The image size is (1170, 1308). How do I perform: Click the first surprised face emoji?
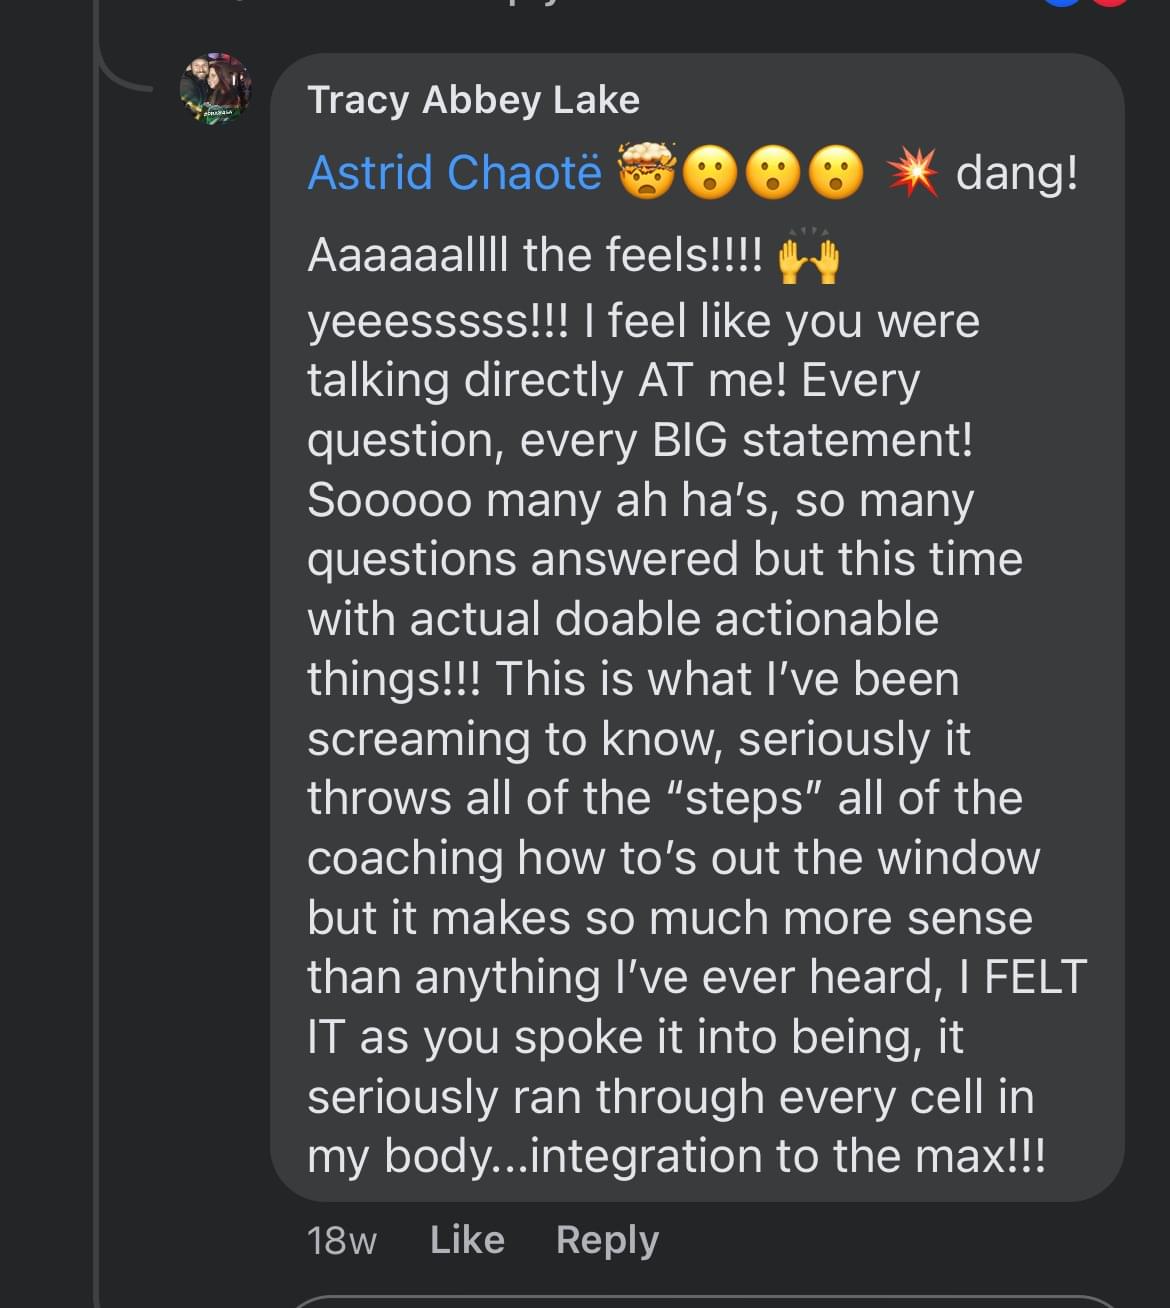point(711,173)
